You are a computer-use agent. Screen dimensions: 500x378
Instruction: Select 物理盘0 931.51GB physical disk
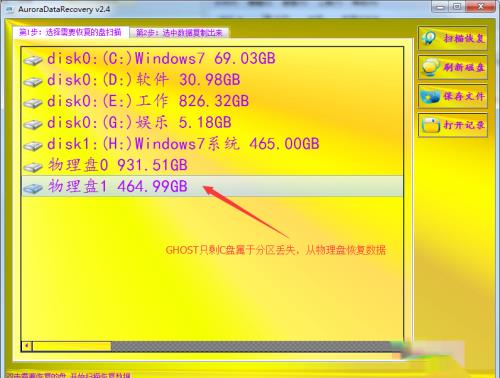point(212,165)
